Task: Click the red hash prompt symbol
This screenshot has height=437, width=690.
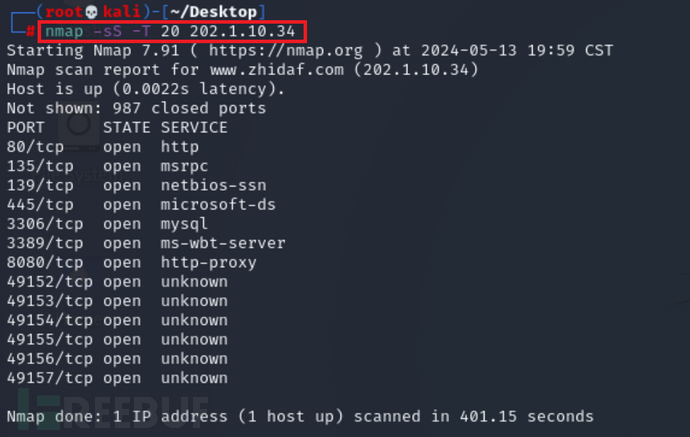Action: (x=30, y=31)
